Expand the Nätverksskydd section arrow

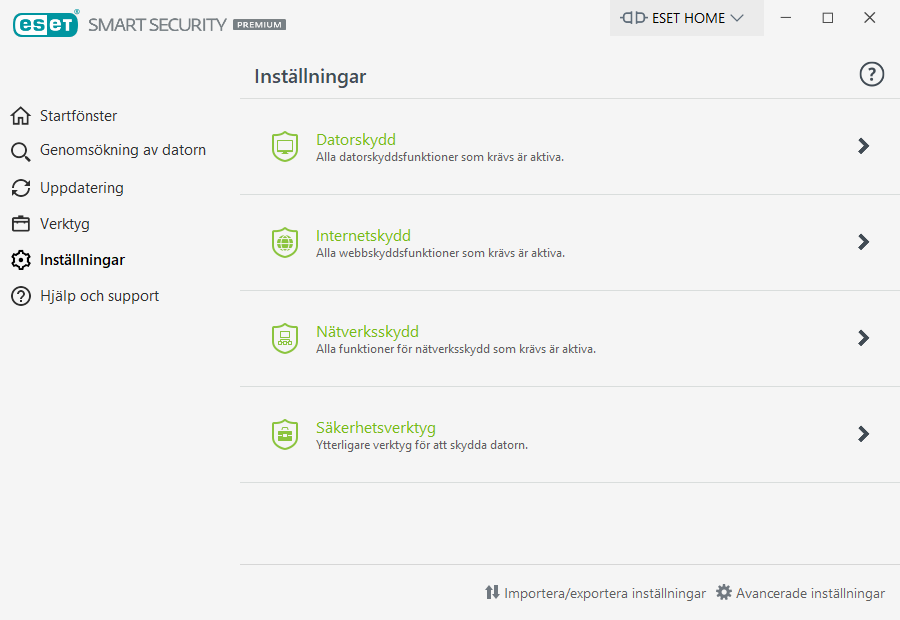[x=864, y=338]
